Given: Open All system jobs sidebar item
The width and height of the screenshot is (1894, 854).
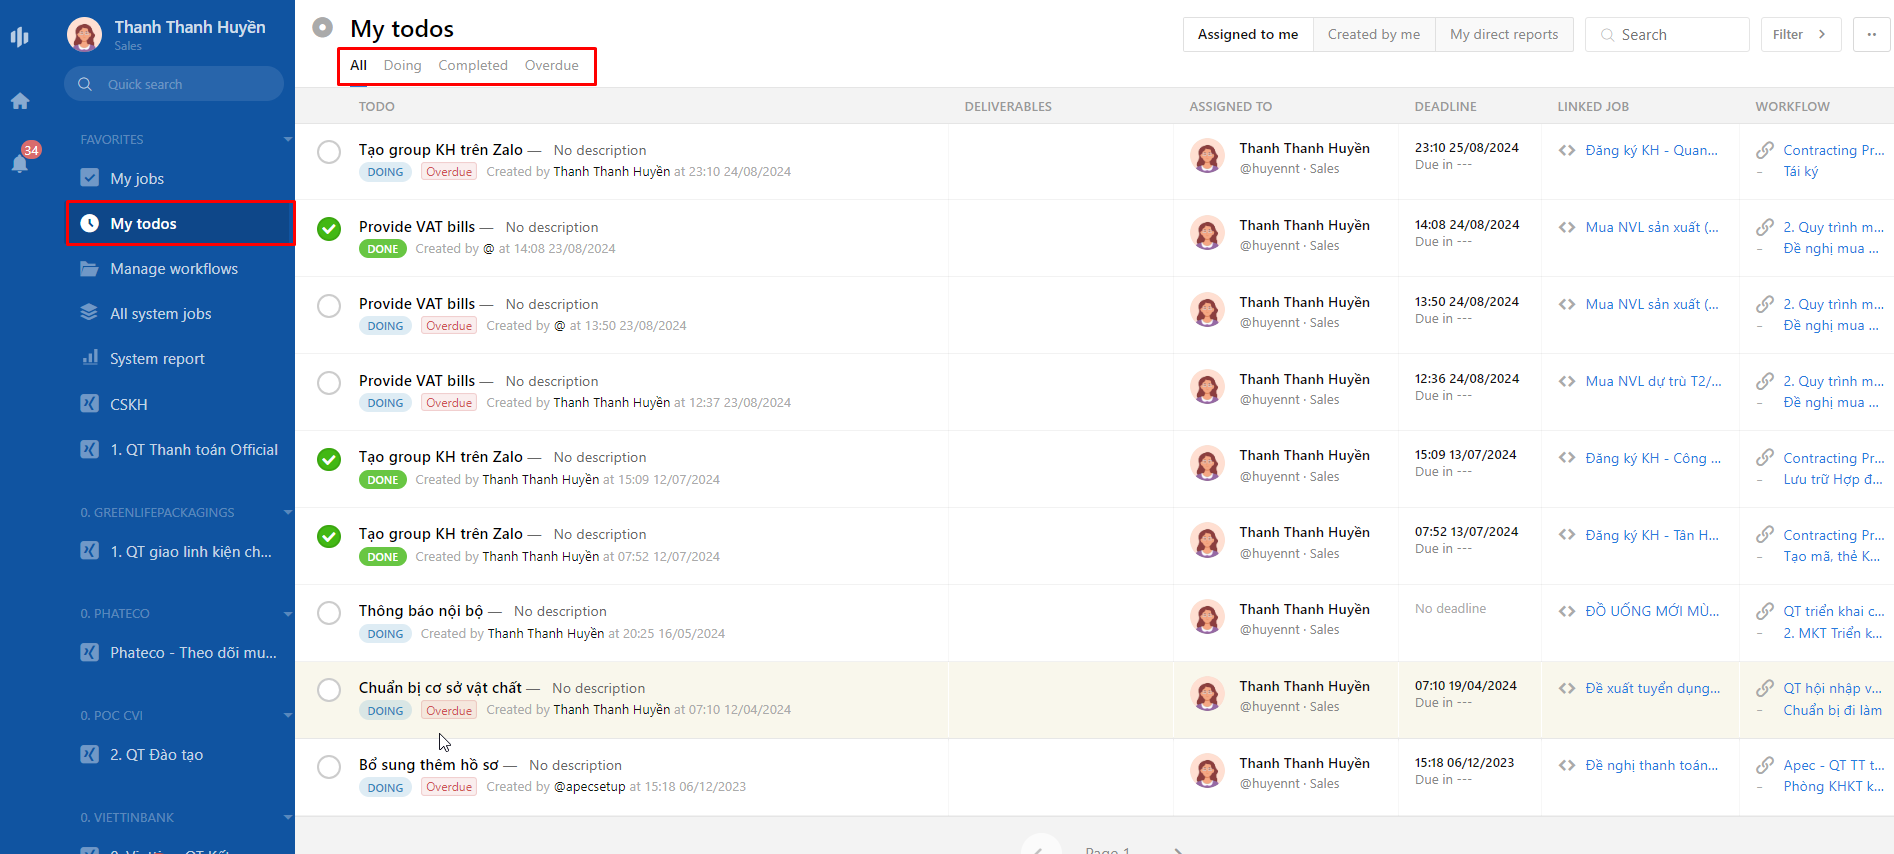Looking at the screenshot, I should tap(160, 313).
